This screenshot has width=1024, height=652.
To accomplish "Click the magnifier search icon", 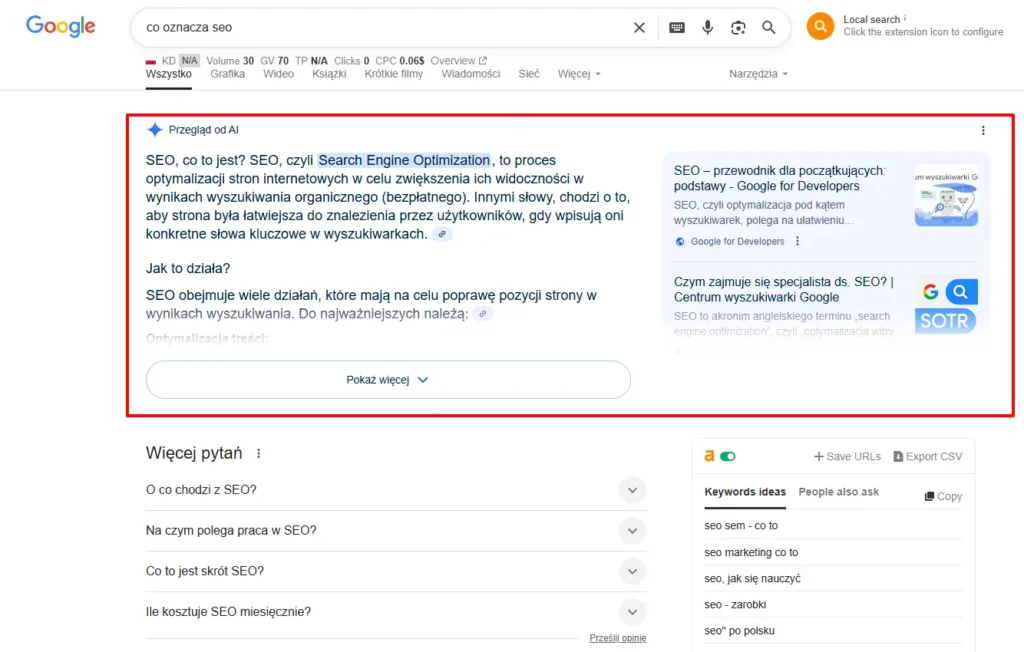I will (769, 27).
